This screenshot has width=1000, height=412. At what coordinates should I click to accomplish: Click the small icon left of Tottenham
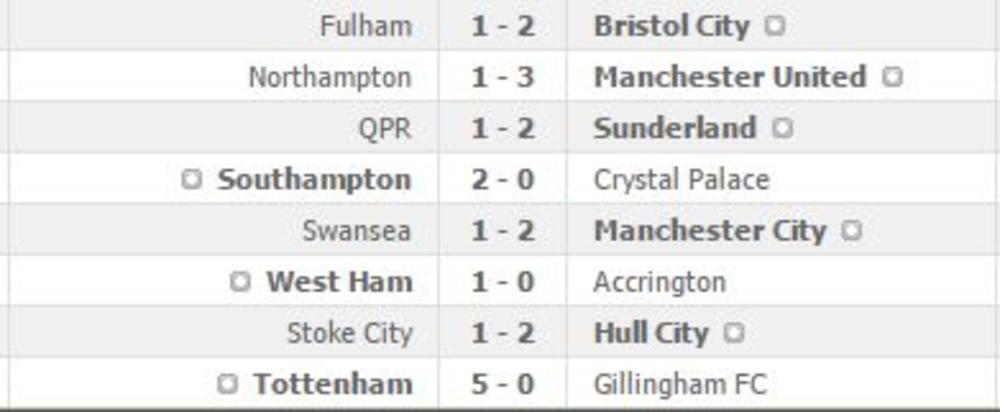click(x=227, y=384)
